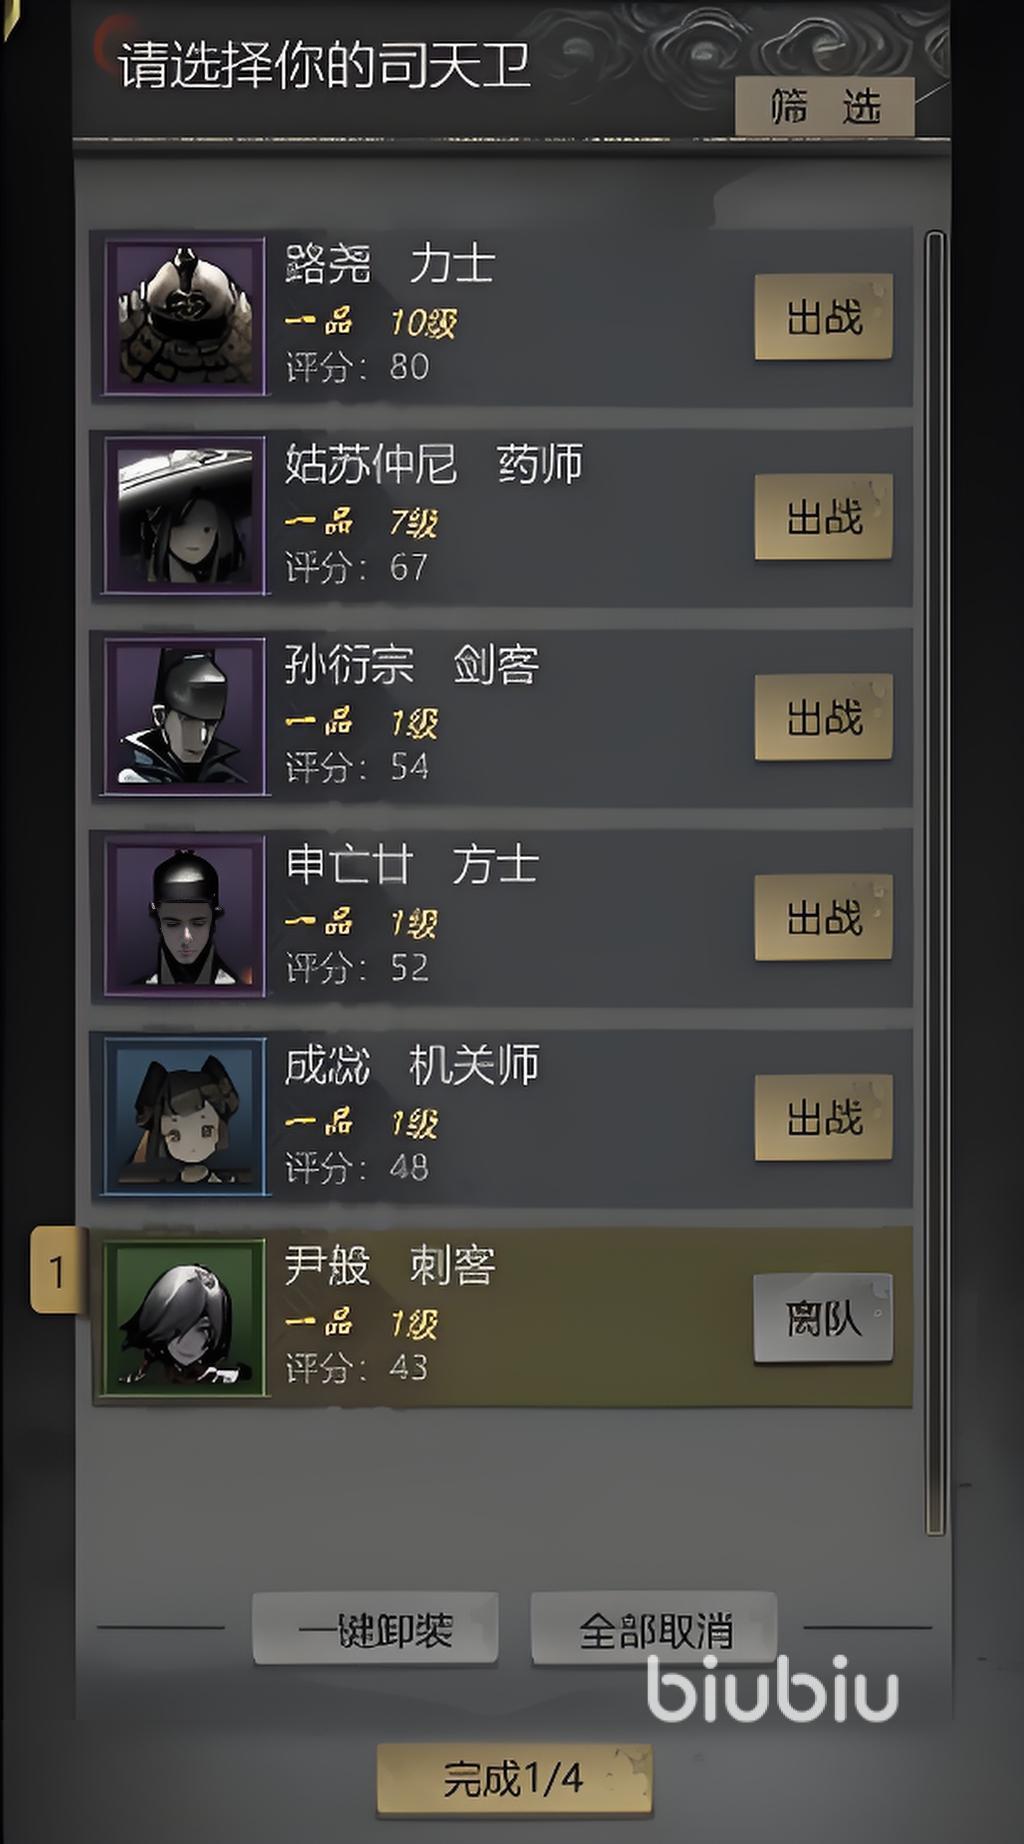Tap the 路尧 力士 character portrait

185,316
